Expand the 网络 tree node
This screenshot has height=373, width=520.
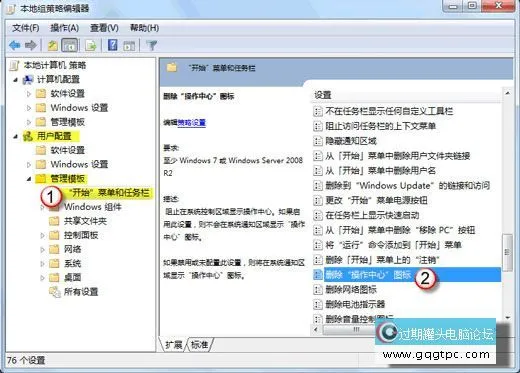coord(42,250)
